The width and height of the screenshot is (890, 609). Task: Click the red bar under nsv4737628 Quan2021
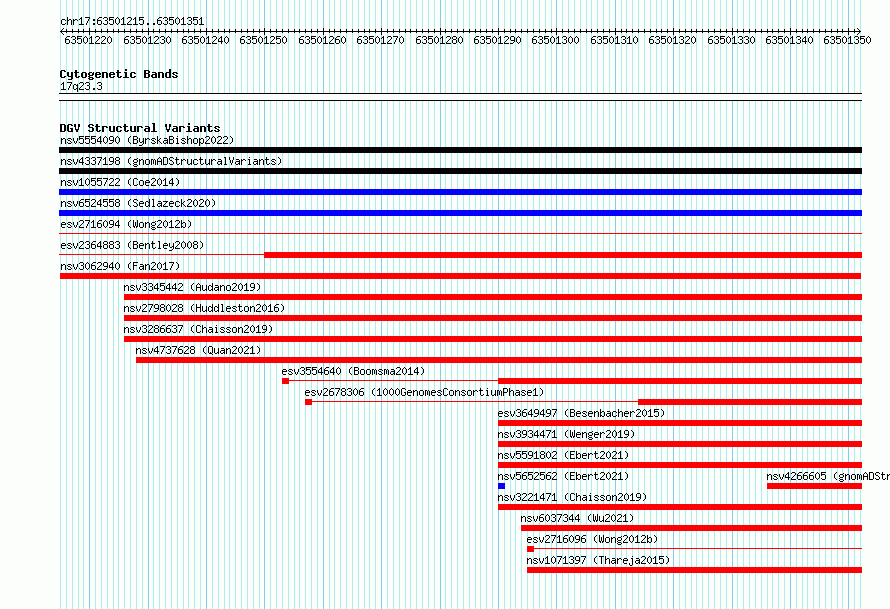pyautogui.click(x=499, y=360)
